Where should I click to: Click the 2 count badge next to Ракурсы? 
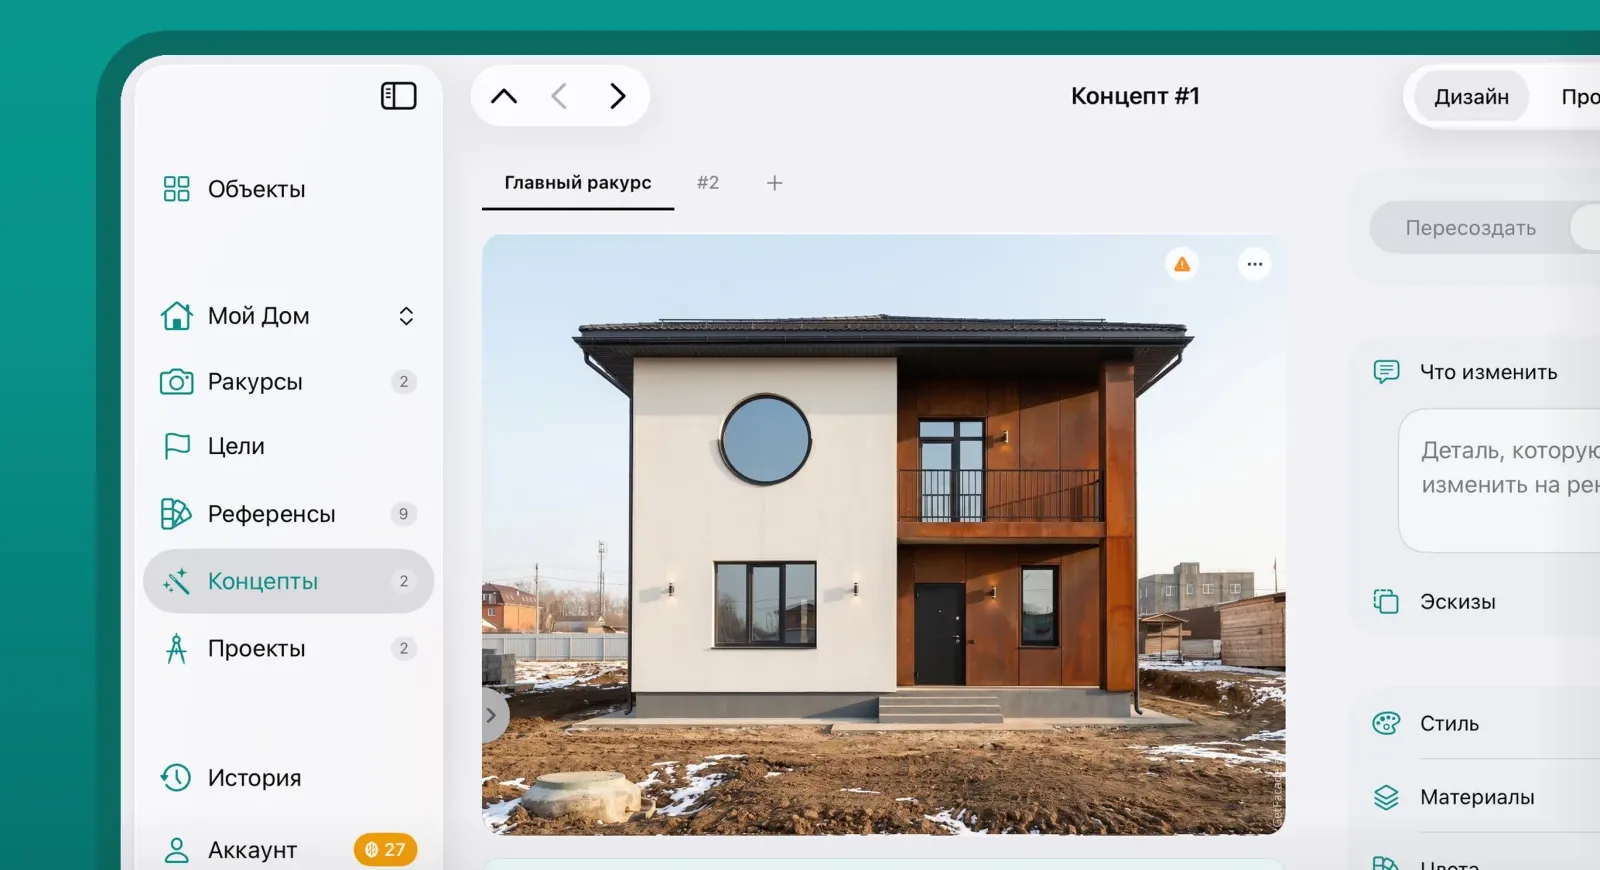pyautogui.click(x=403, y=381)
